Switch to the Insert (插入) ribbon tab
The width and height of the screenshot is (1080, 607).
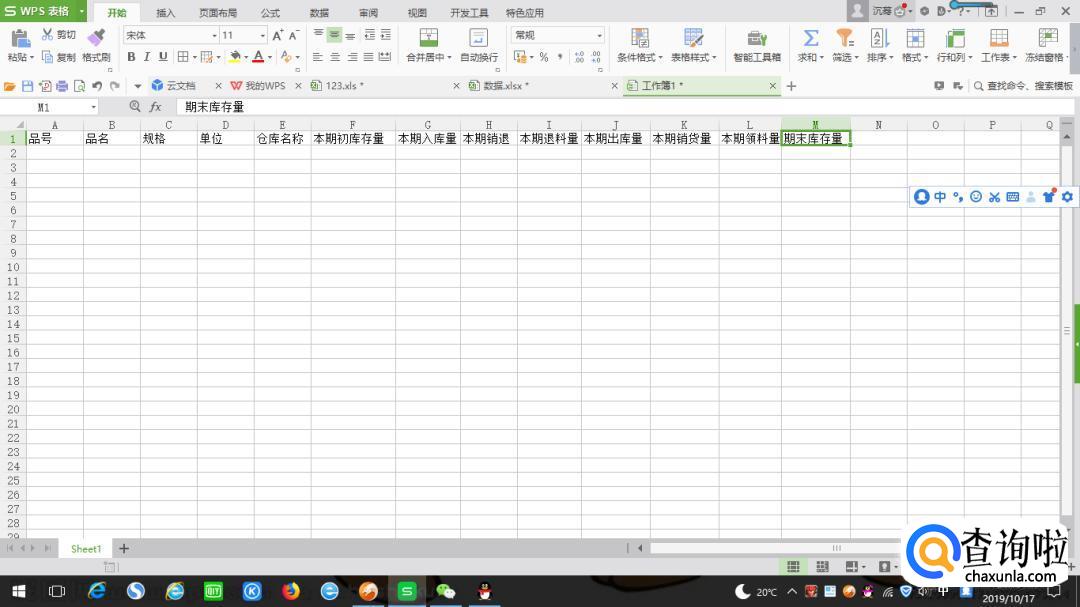pyautogui.click(x=165, y=12)
